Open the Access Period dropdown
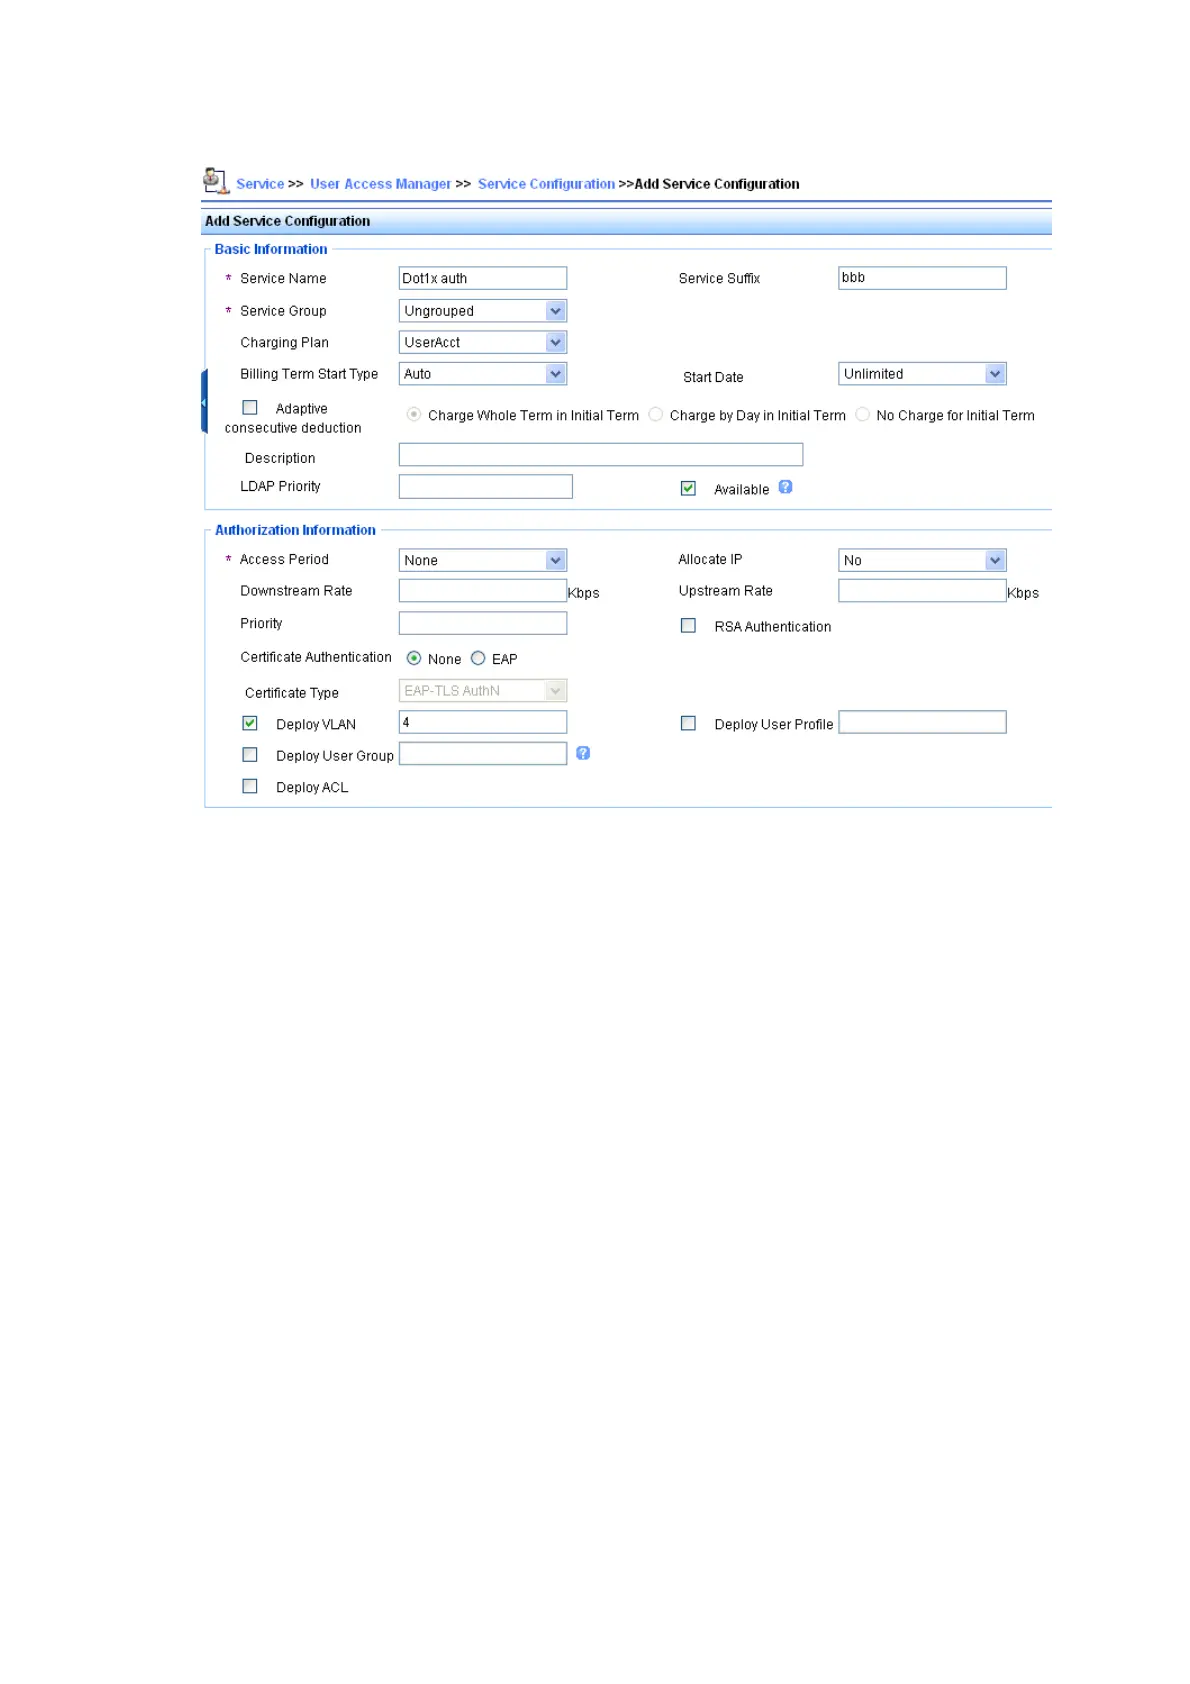The height and width of the screenshot is (1684, 1190). pyautogui.click(x=483, y=560)
